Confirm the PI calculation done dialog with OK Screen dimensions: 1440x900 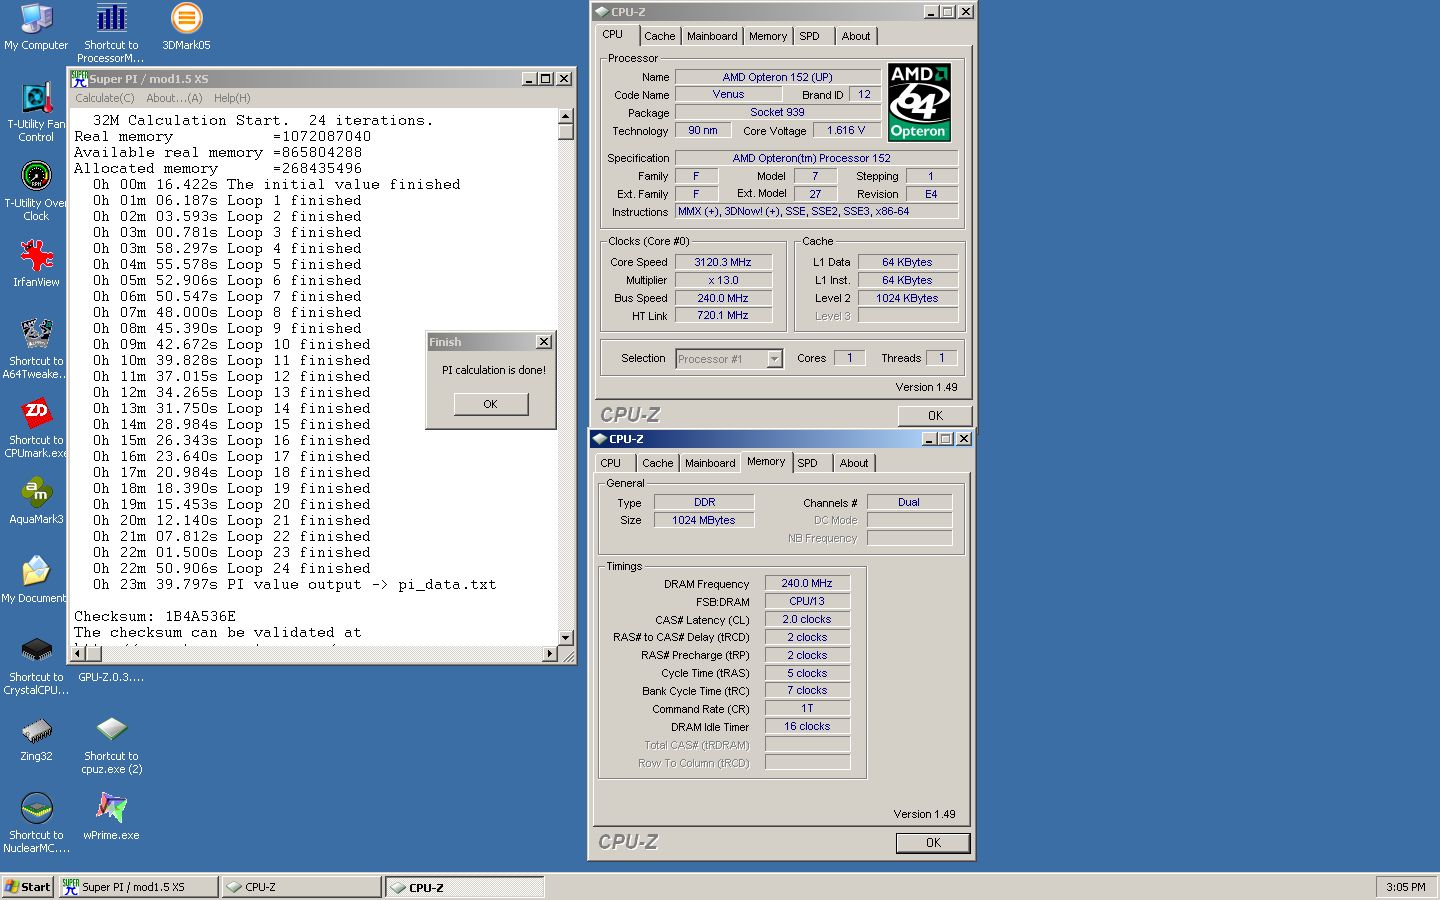[490, 404]
